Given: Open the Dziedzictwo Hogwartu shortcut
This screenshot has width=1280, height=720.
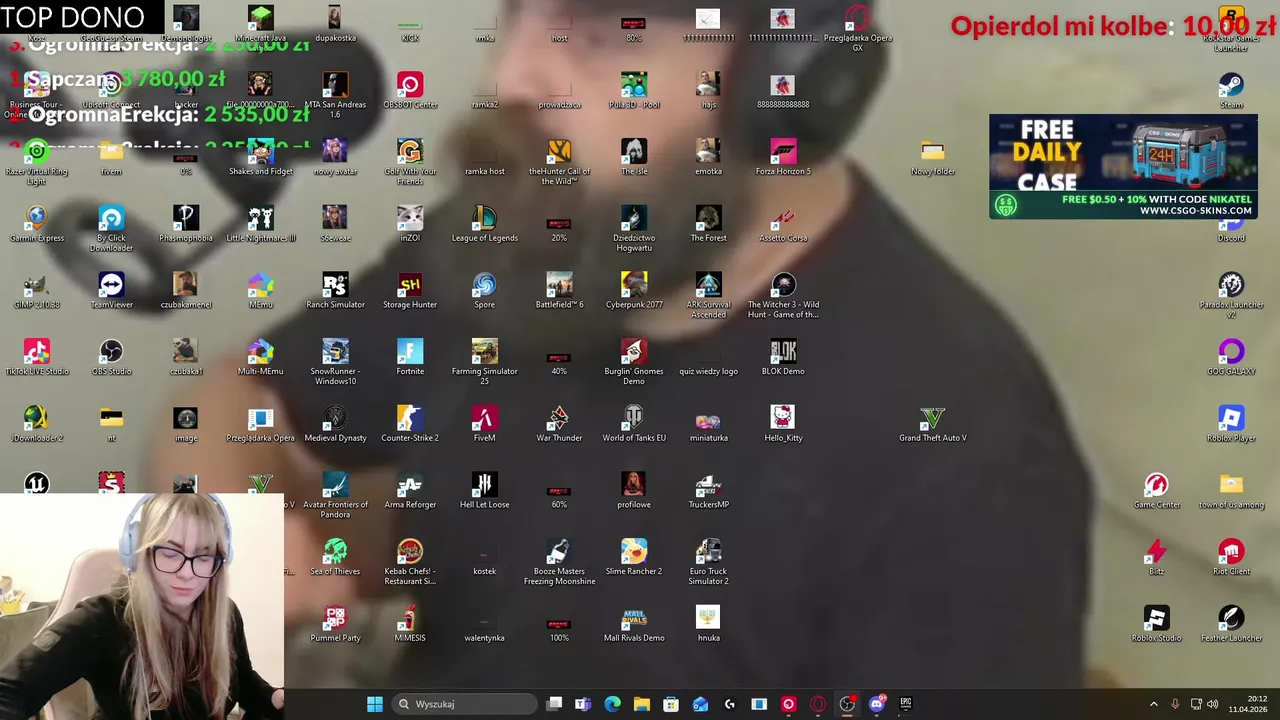Looking at the screenshot, I should point(634,229).
